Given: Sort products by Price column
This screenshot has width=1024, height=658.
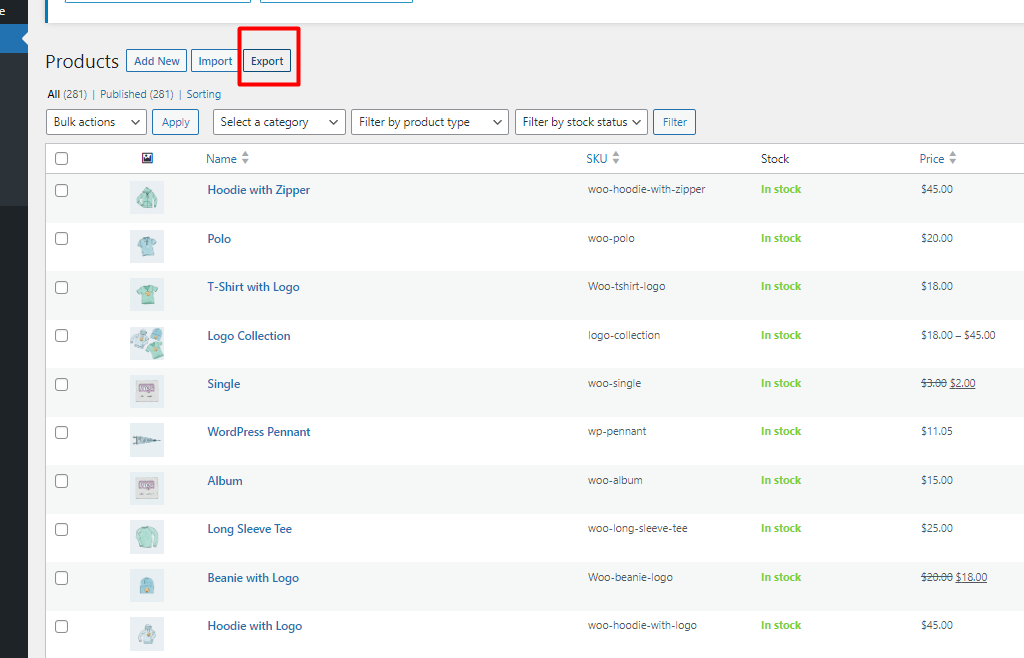Looking at the screenshot, I should tap(932, 159).
